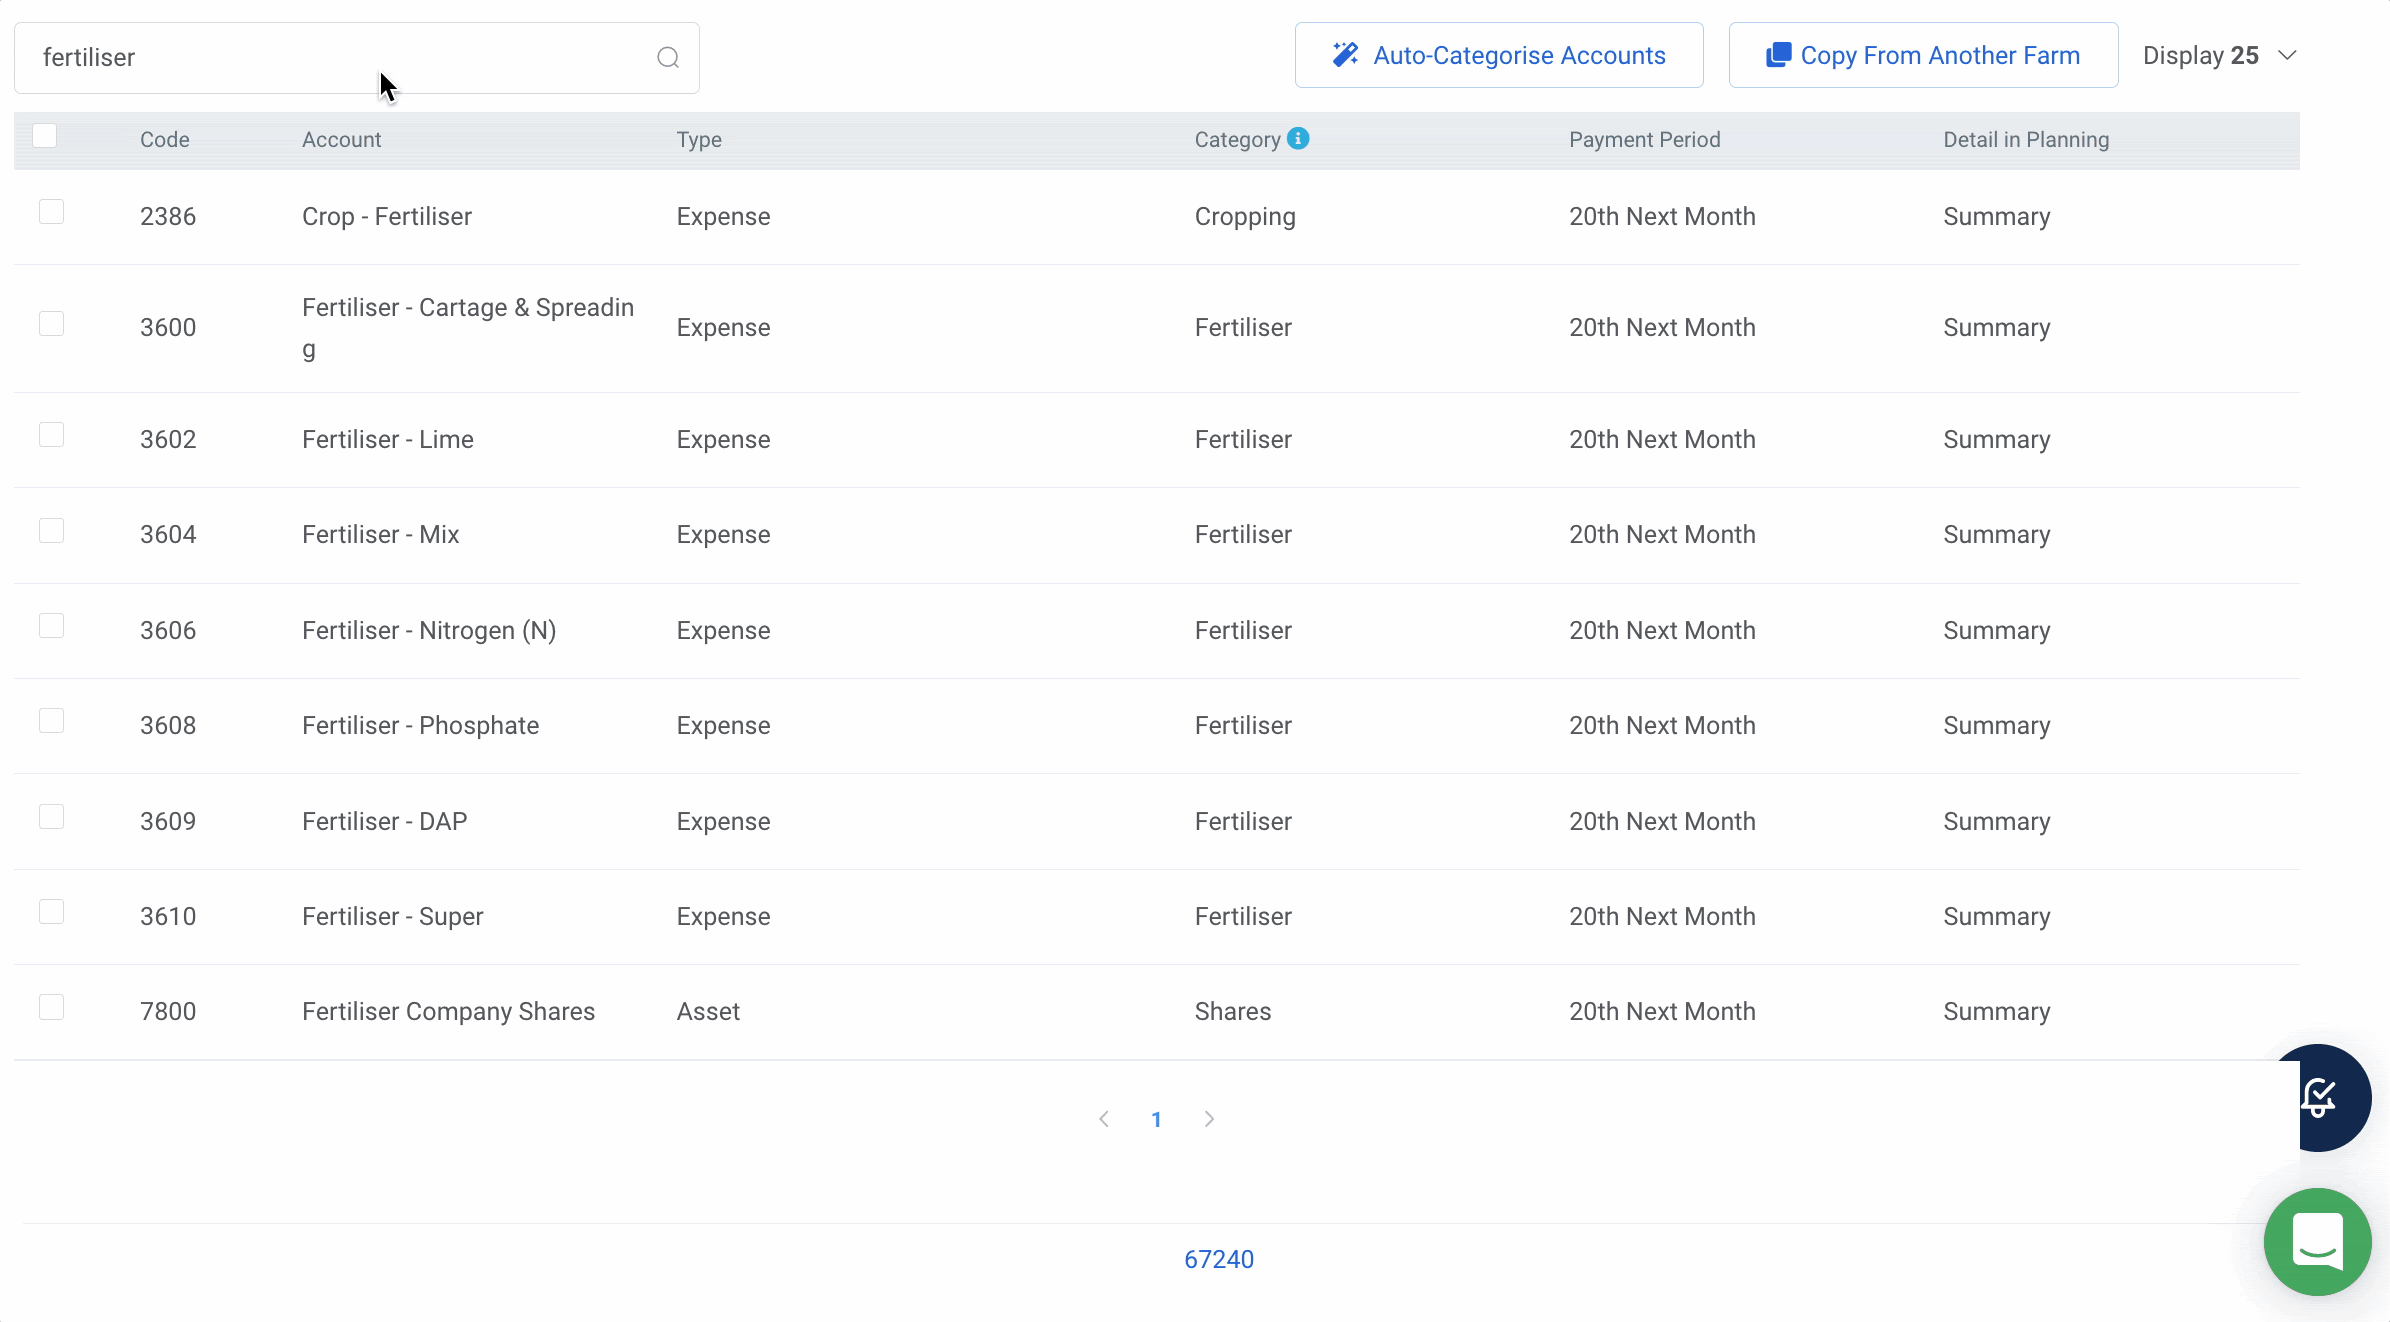Image resolution: width=2390 pixels, height=1322 pixels.
Task: Select Fertiliser Company Shares checkbox
Action: click(x=51, y=1007)
